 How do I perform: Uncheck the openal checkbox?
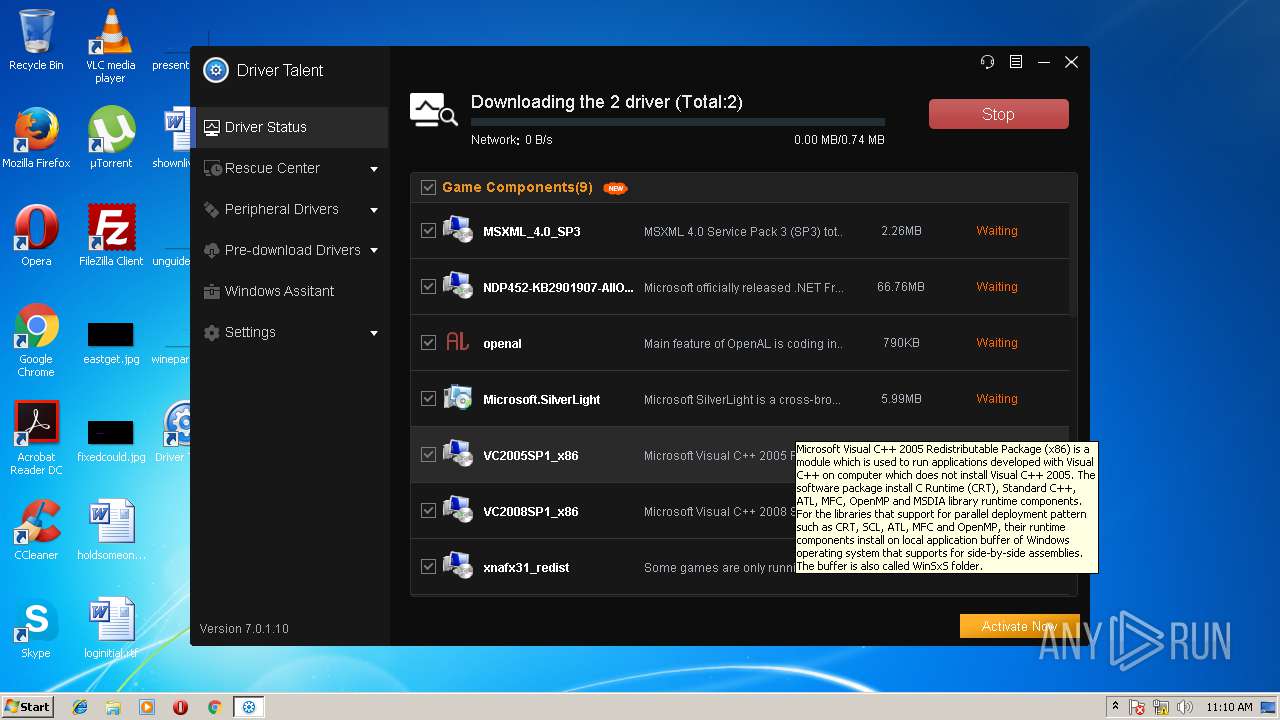click(x=428, y=343)
